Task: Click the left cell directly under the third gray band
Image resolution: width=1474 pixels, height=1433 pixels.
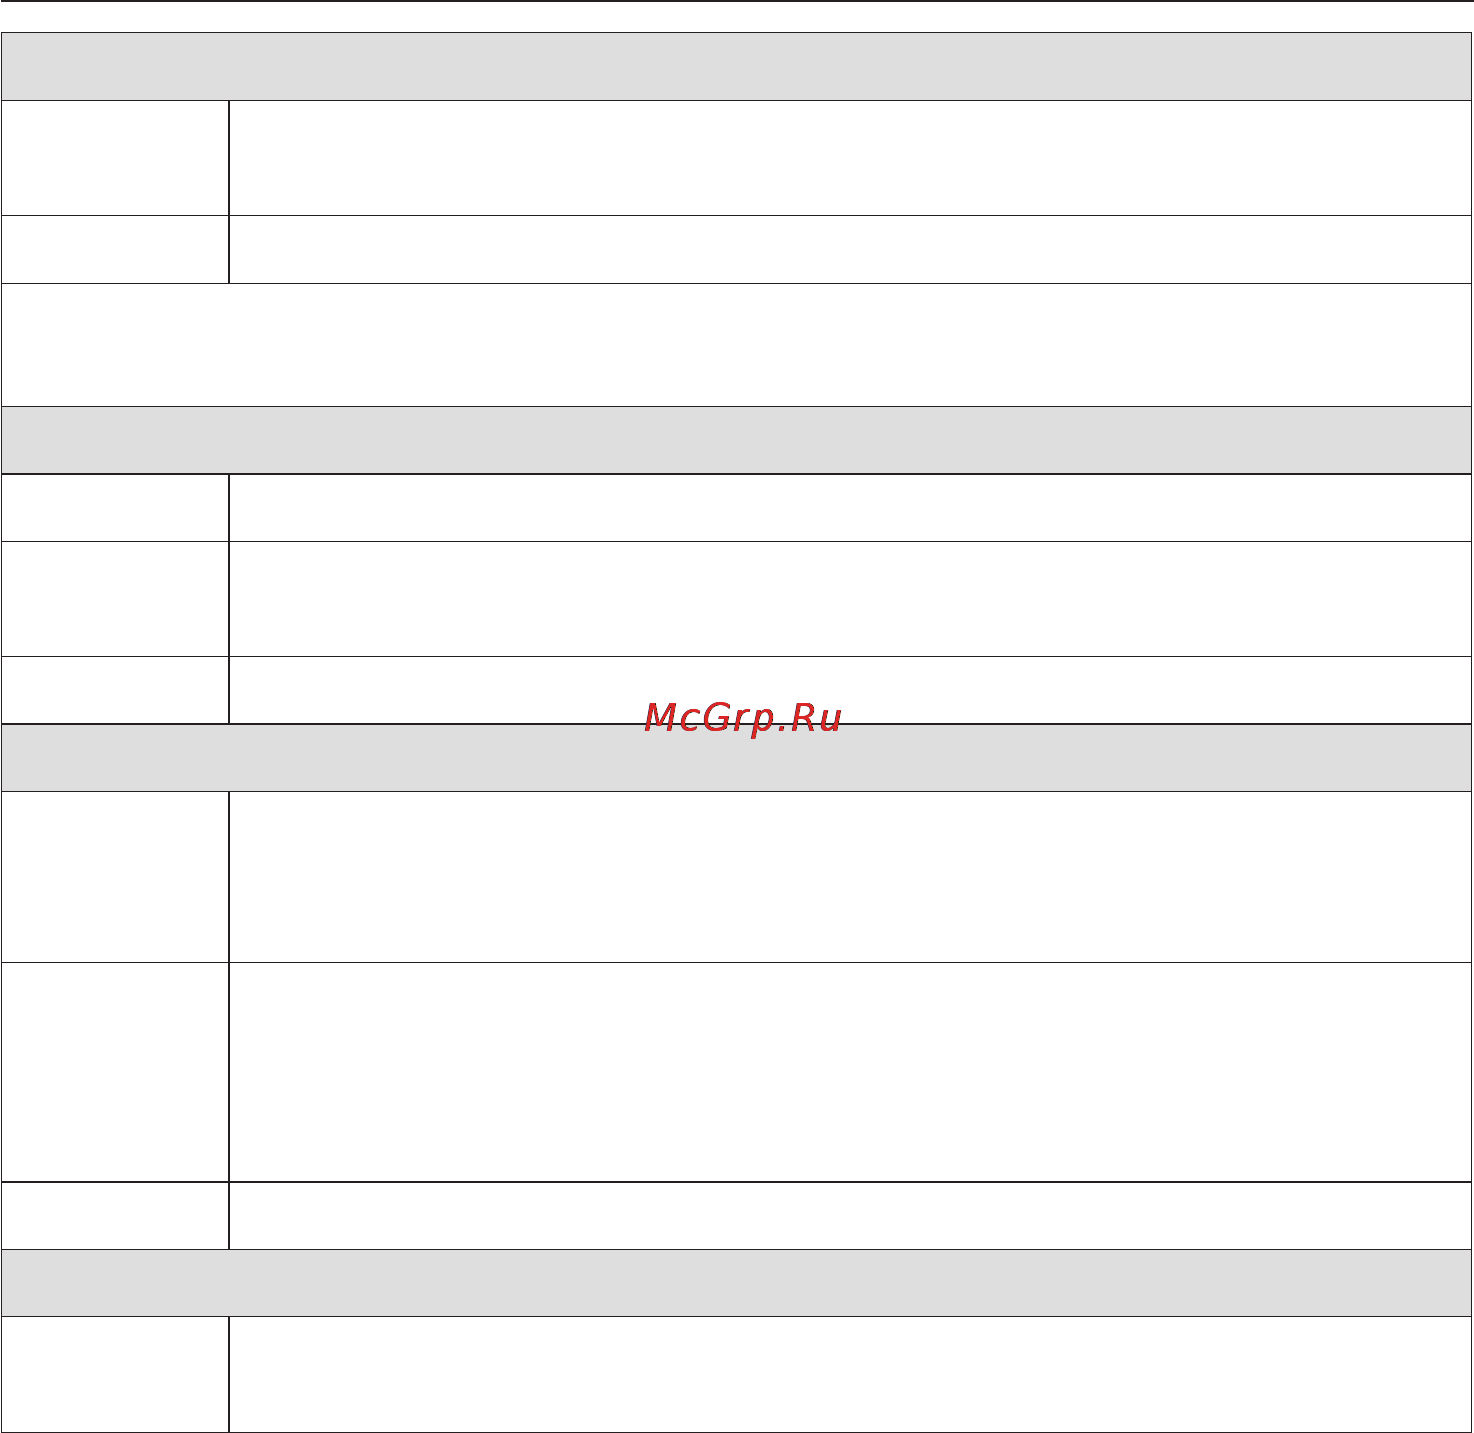Action: (x=115, y=877)
